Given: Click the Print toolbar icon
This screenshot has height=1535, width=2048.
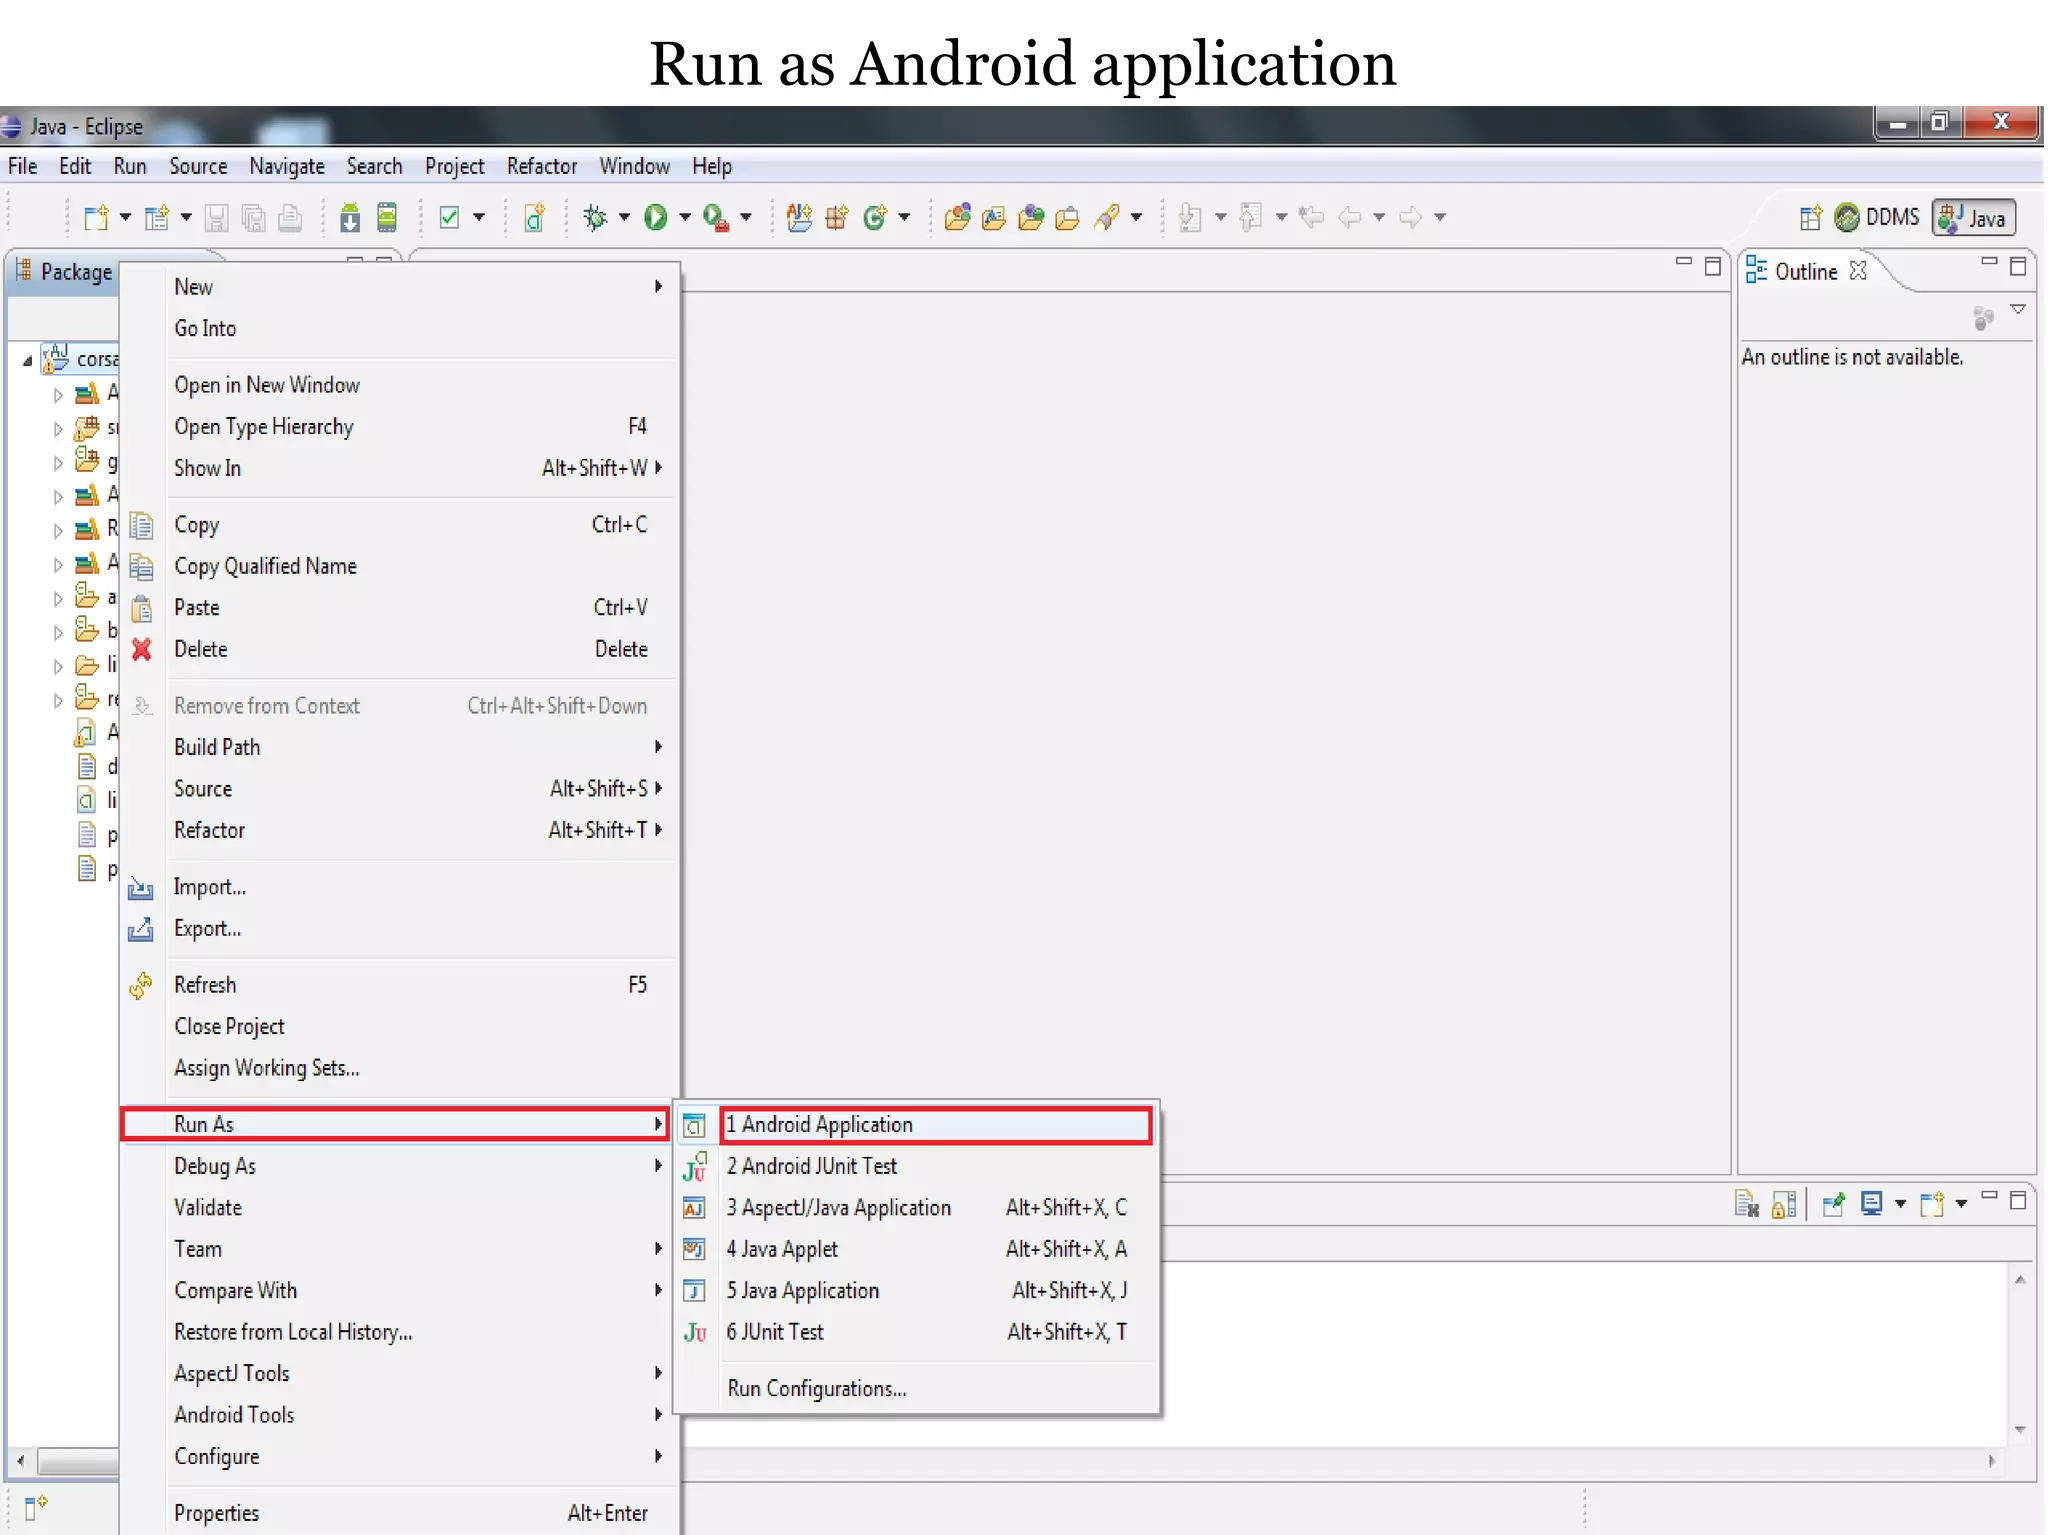Looking at the screenshot, I should click(290, 217).
